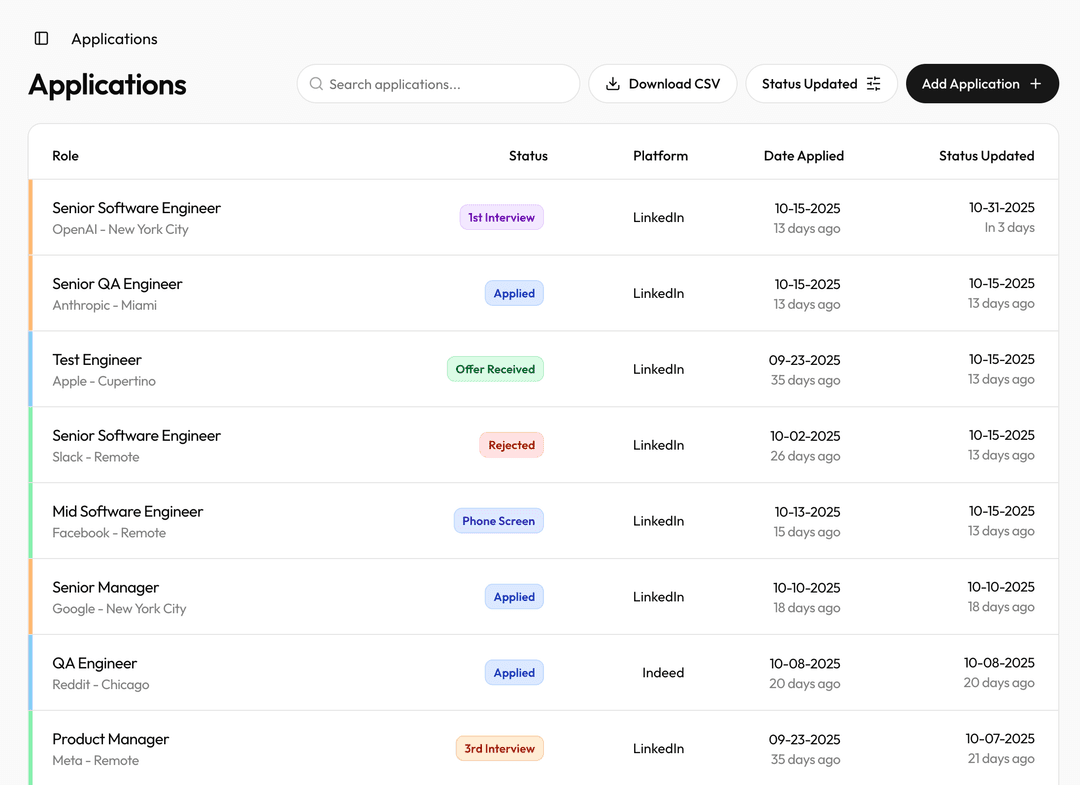Click the plus icon on Add Application
This screenshot has height=785, width=1080.
(x=1035, y=84)
